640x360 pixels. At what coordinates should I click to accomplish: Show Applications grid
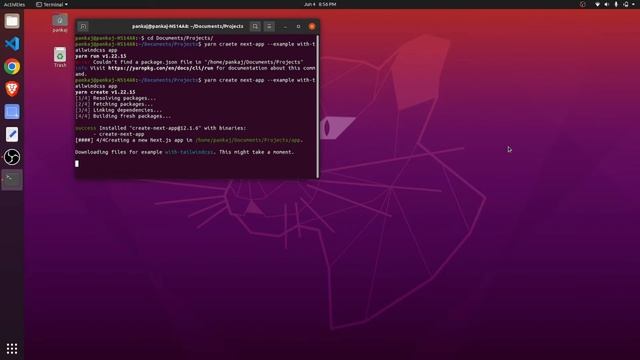[x=12, y=348]
